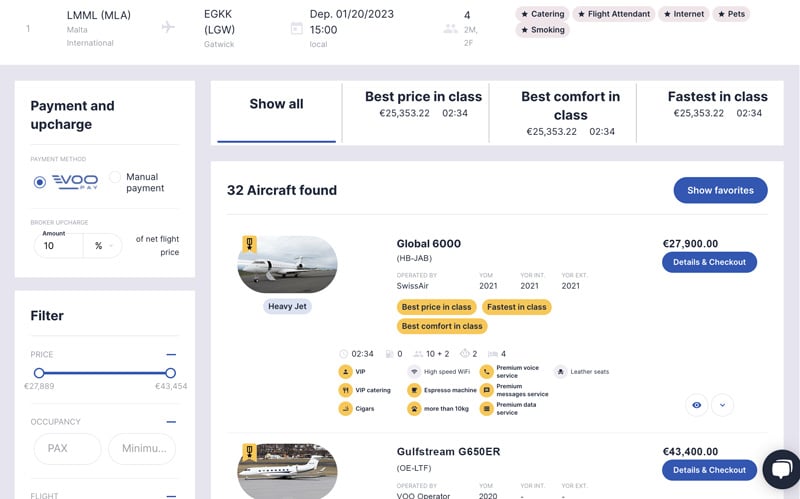The image size is (800, 499).
Task: Click the Cigars amenity icon
Action: pyautogui.click(x=345, y=409)
